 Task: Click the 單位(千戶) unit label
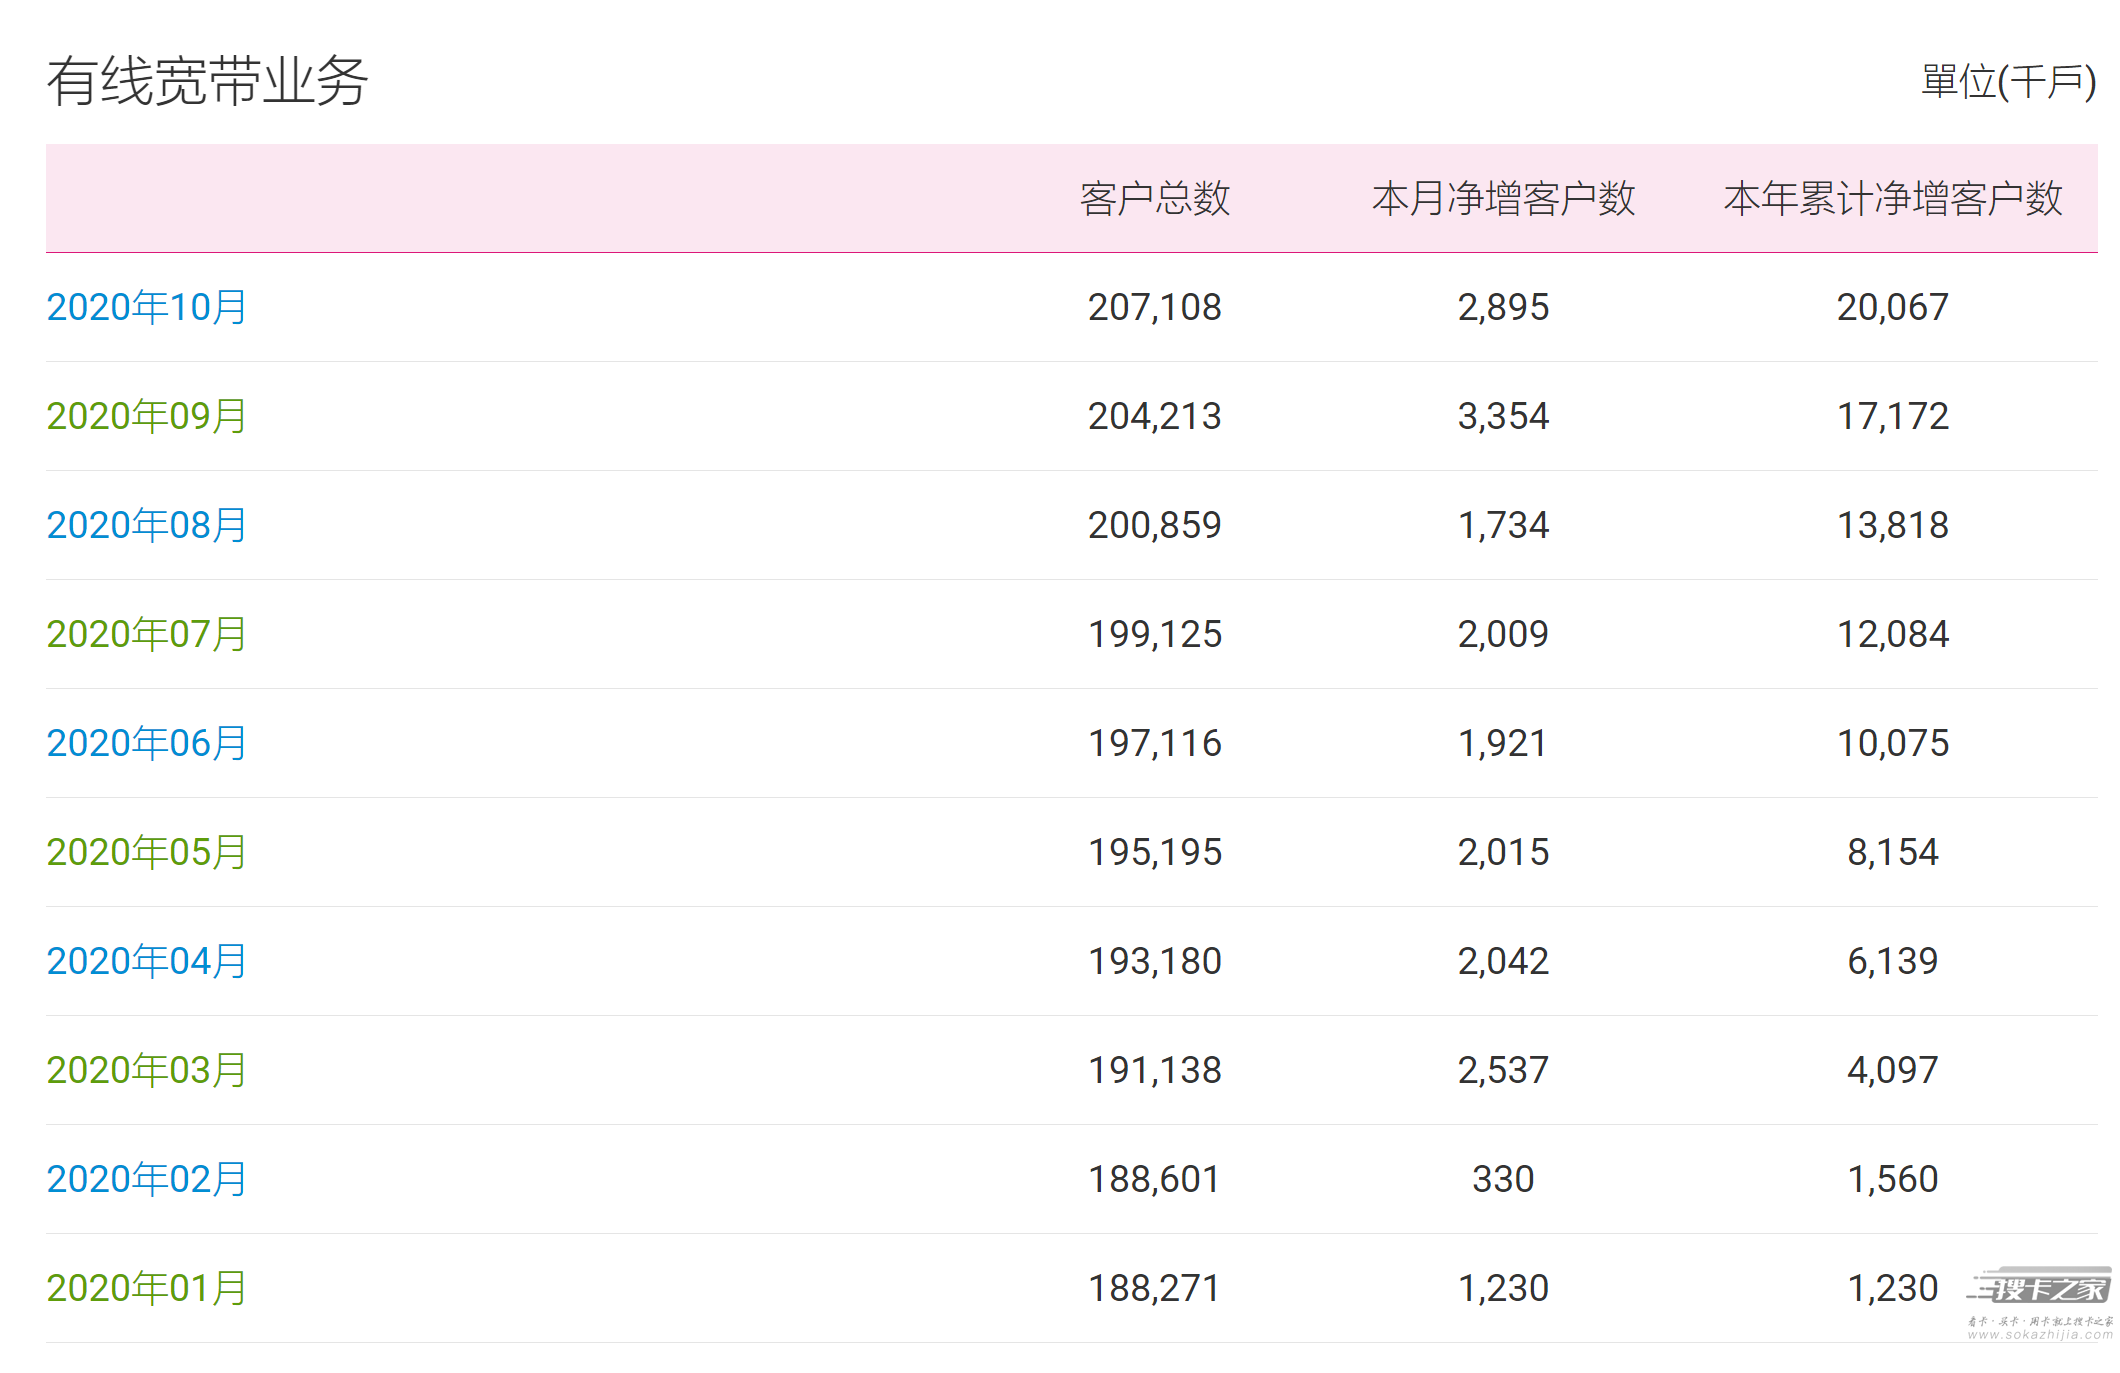tap(2008, 82)
